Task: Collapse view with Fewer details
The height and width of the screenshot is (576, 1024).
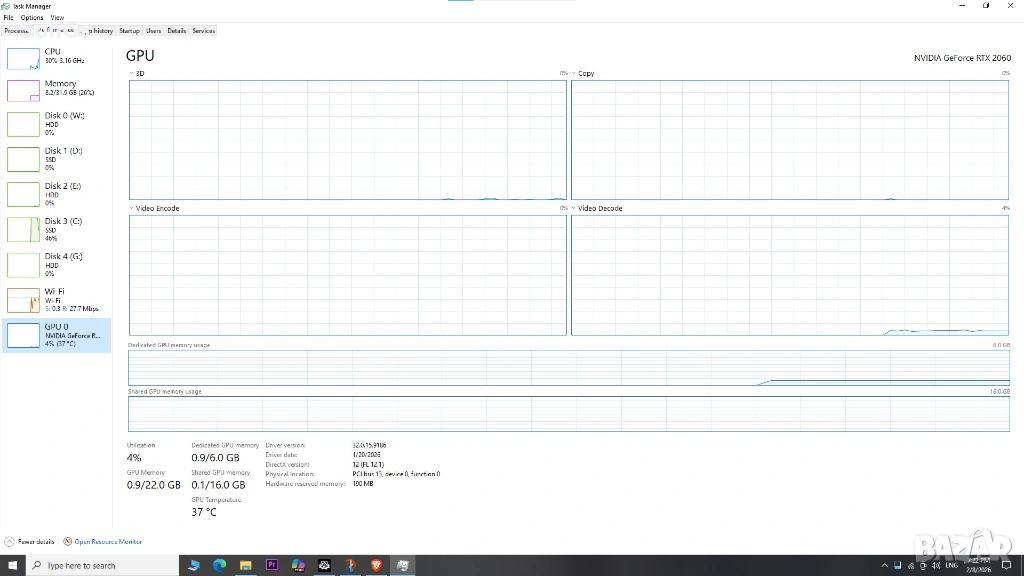Action: point(32,541)
